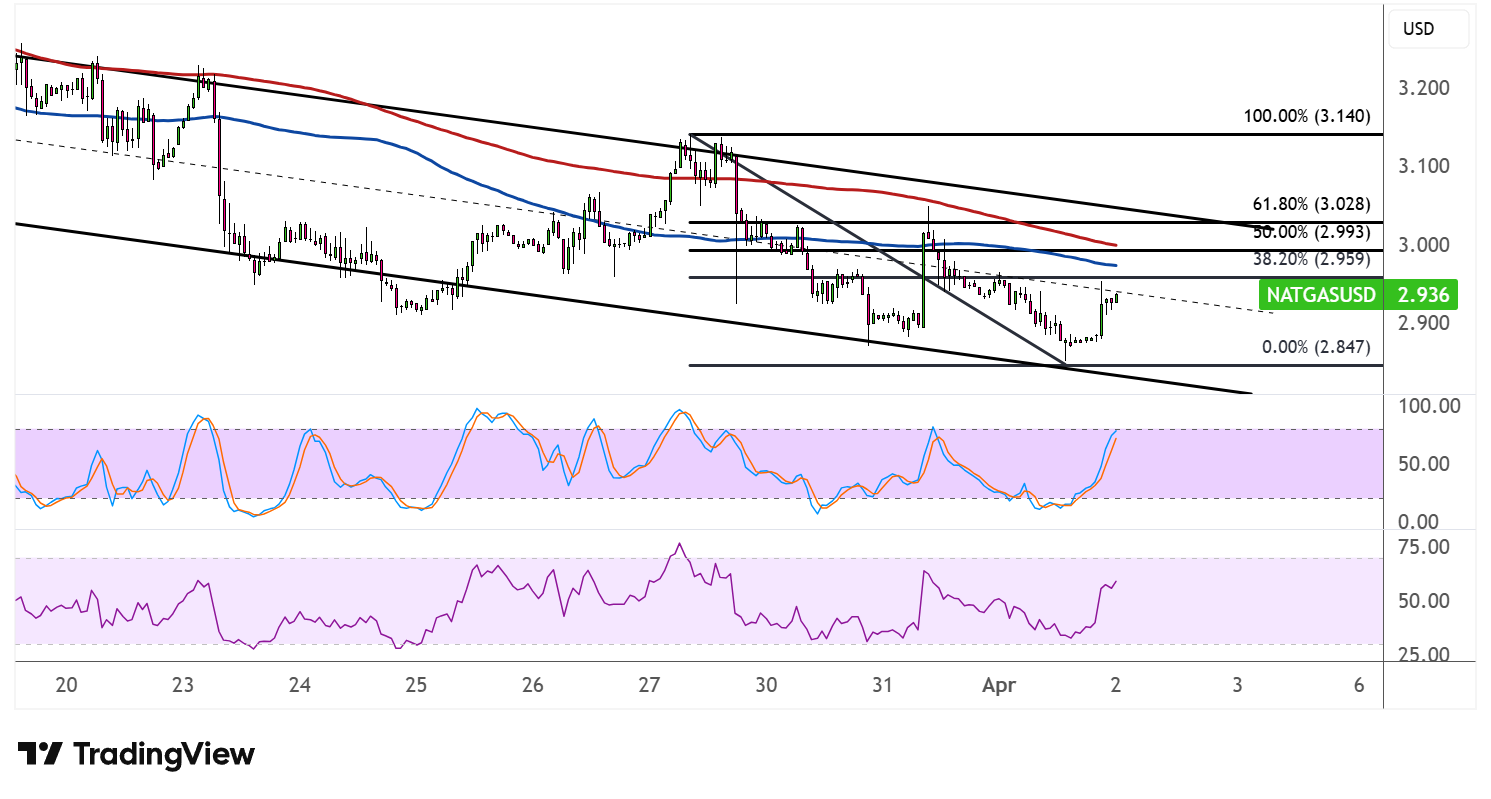The image size is (1491, 799).
Task: Click the 3.100 price axis value
Action: [x=1425, y=166]
